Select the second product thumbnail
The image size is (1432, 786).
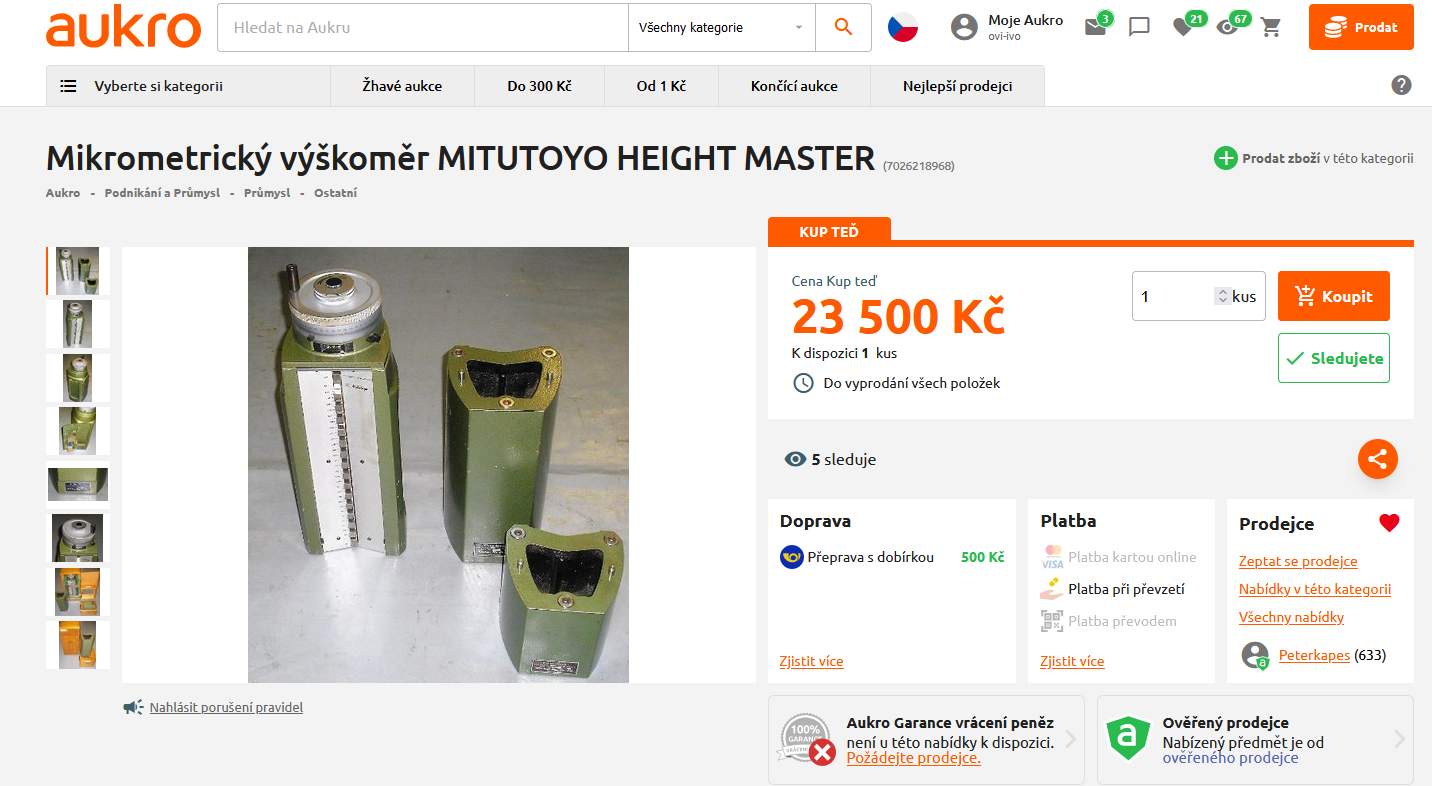[77, 324]
